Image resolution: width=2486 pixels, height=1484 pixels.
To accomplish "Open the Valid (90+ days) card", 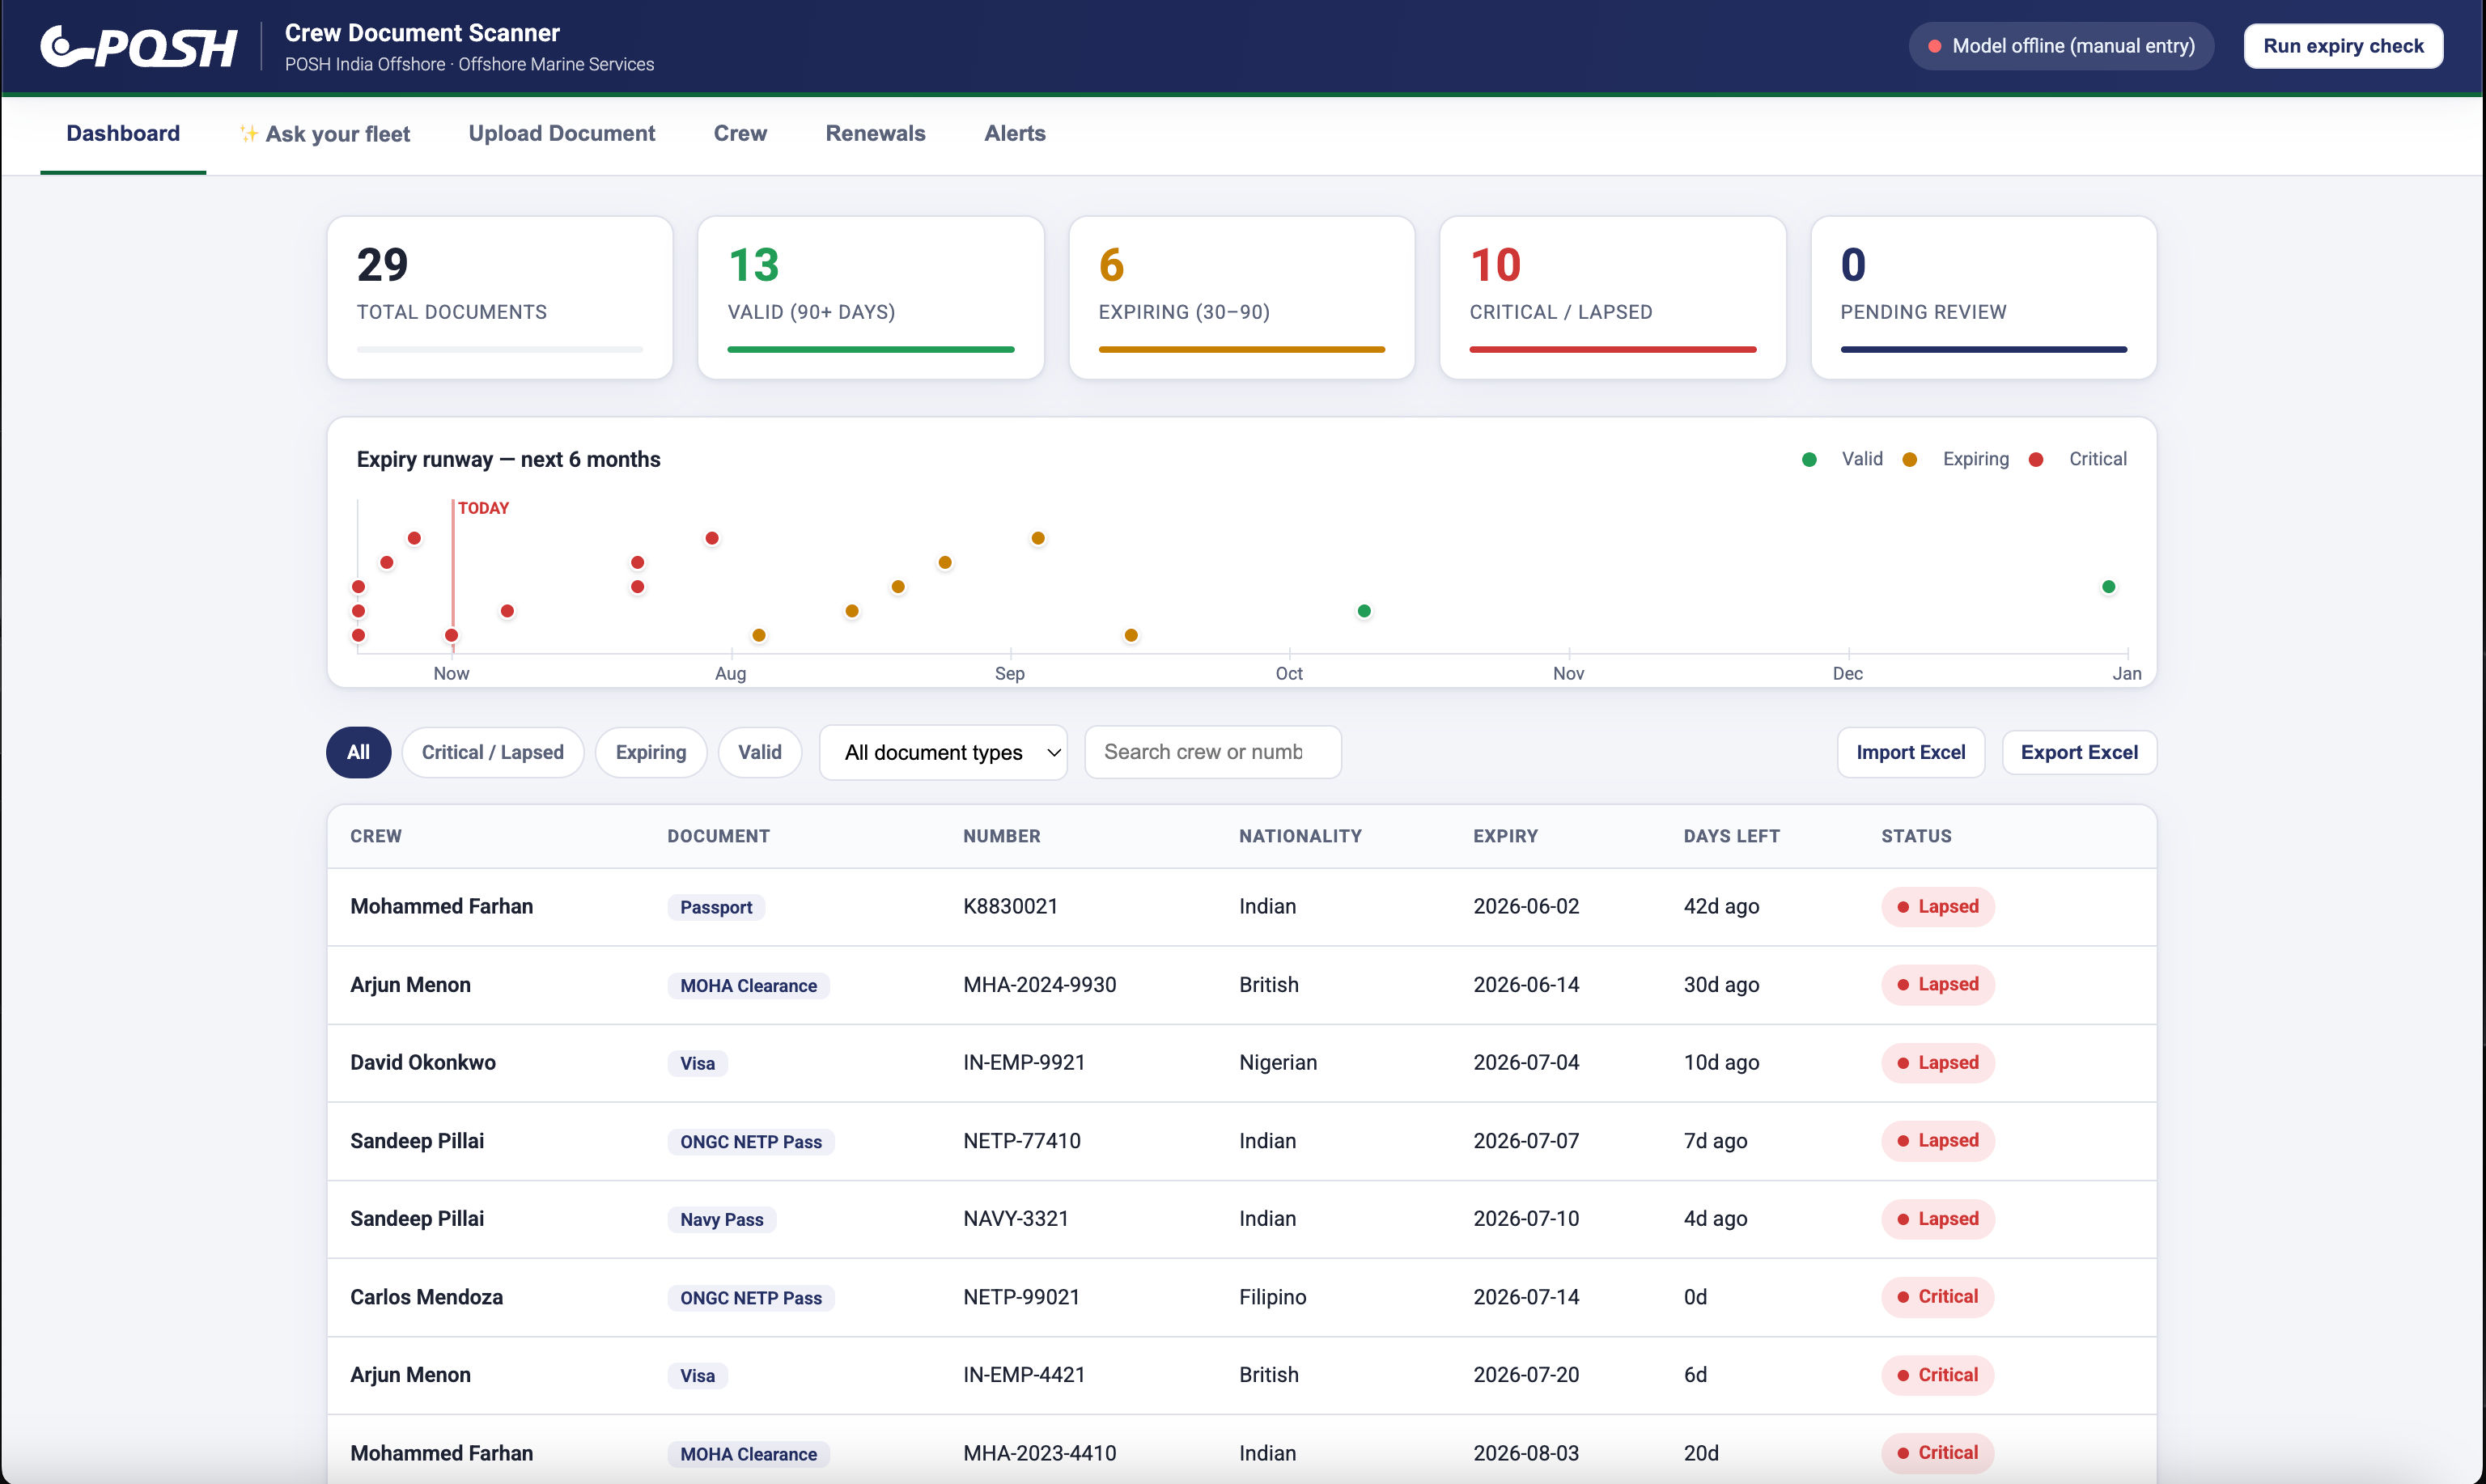I will coord(871,298).
